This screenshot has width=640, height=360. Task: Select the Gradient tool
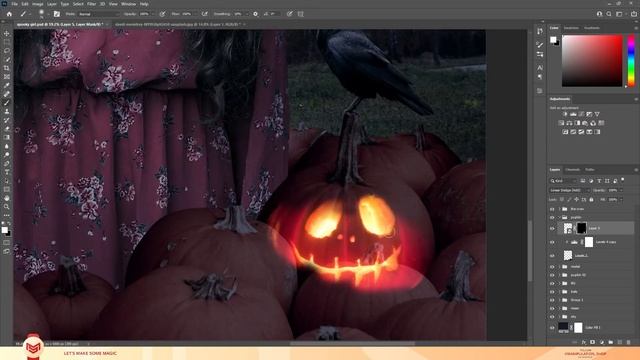(x=7, y=138)
